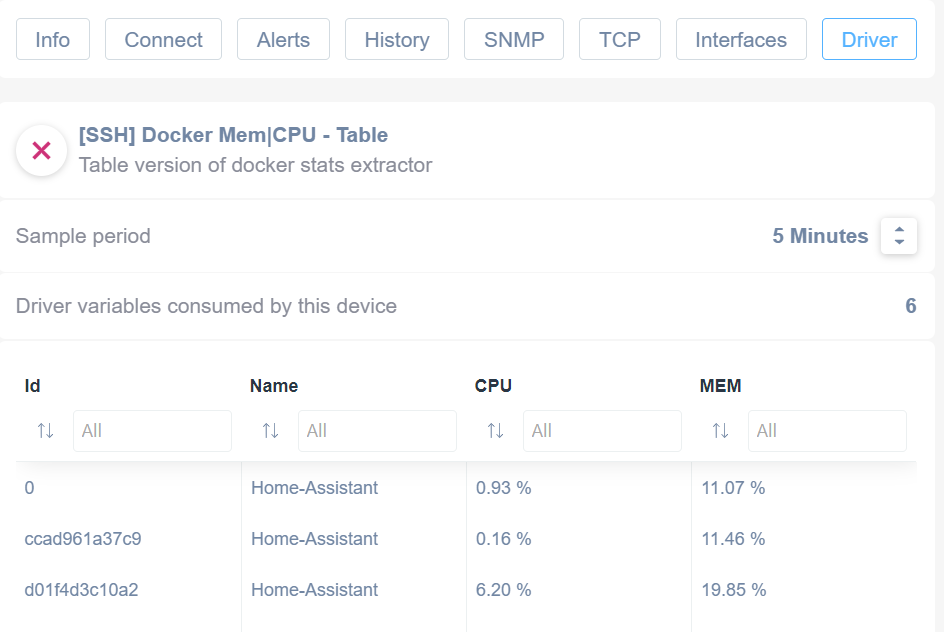Select the SNMP tab
The width and height of the screenshot is (944, 632).
(x=514, y=40)
